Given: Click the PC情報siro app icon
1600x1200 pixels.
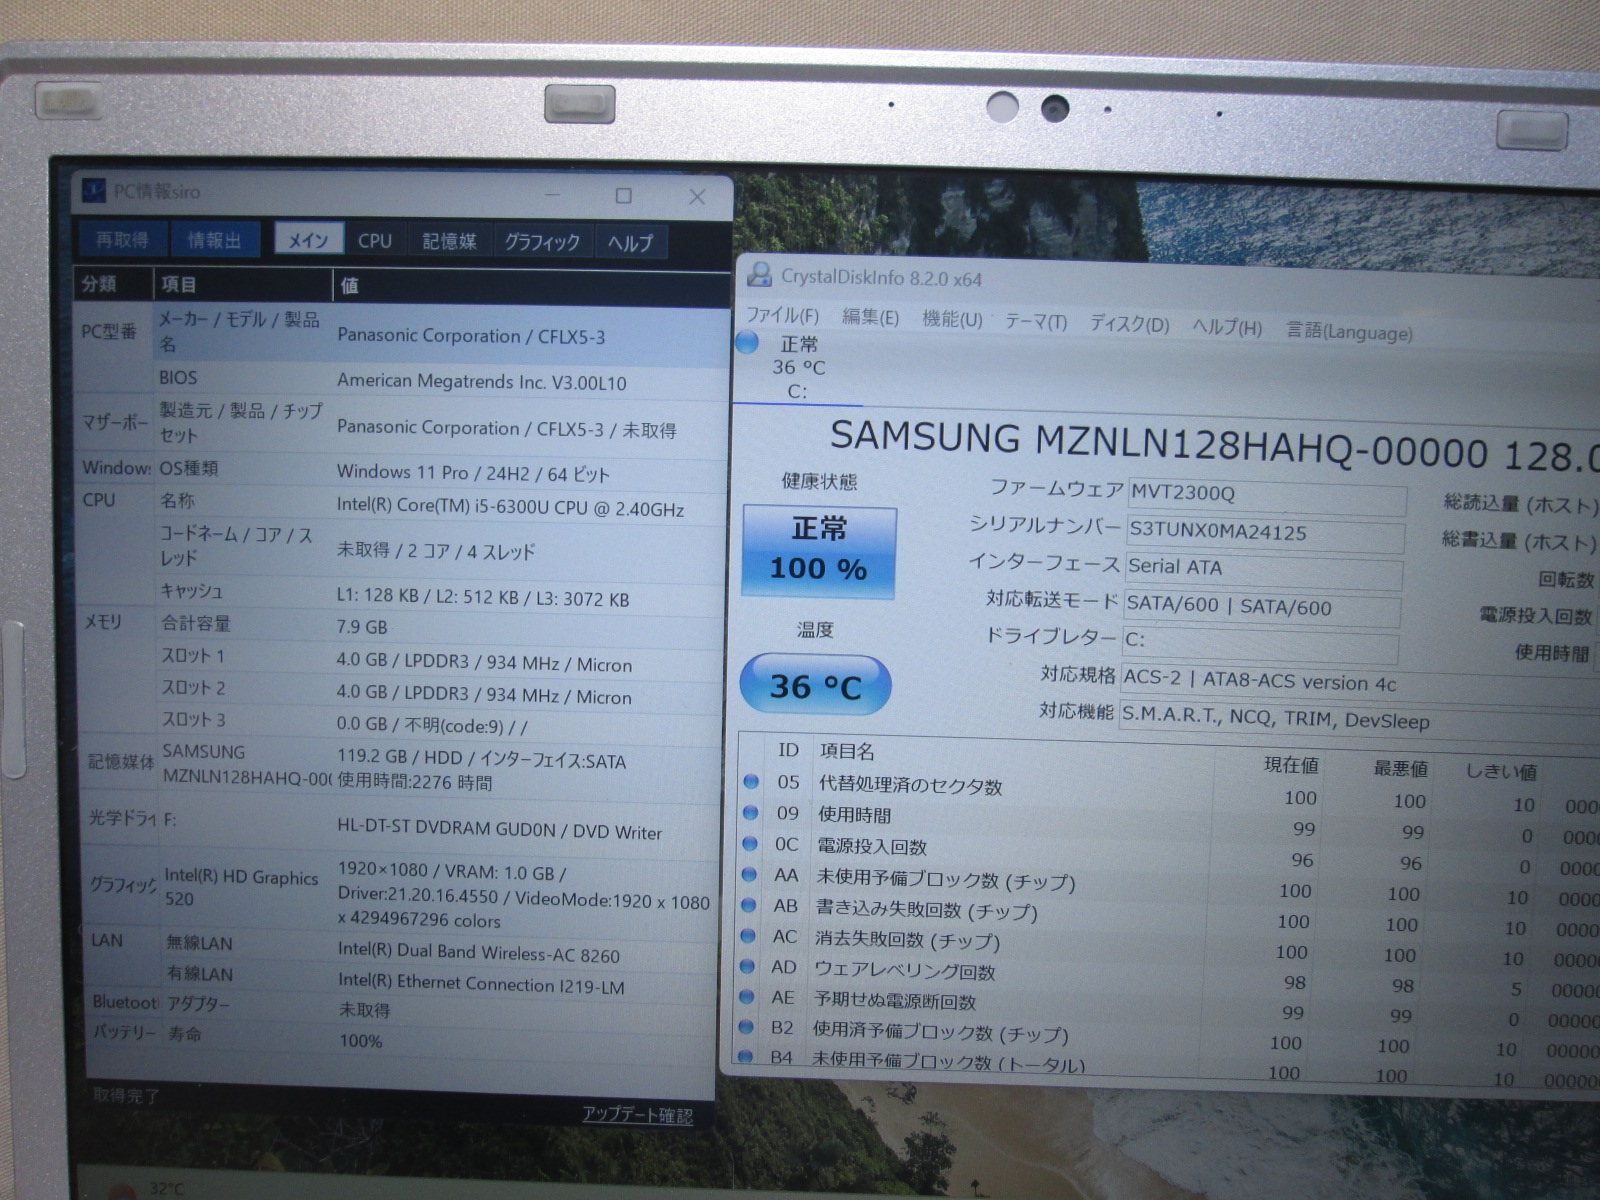Looking at the screenshot, I should (94, 190).
